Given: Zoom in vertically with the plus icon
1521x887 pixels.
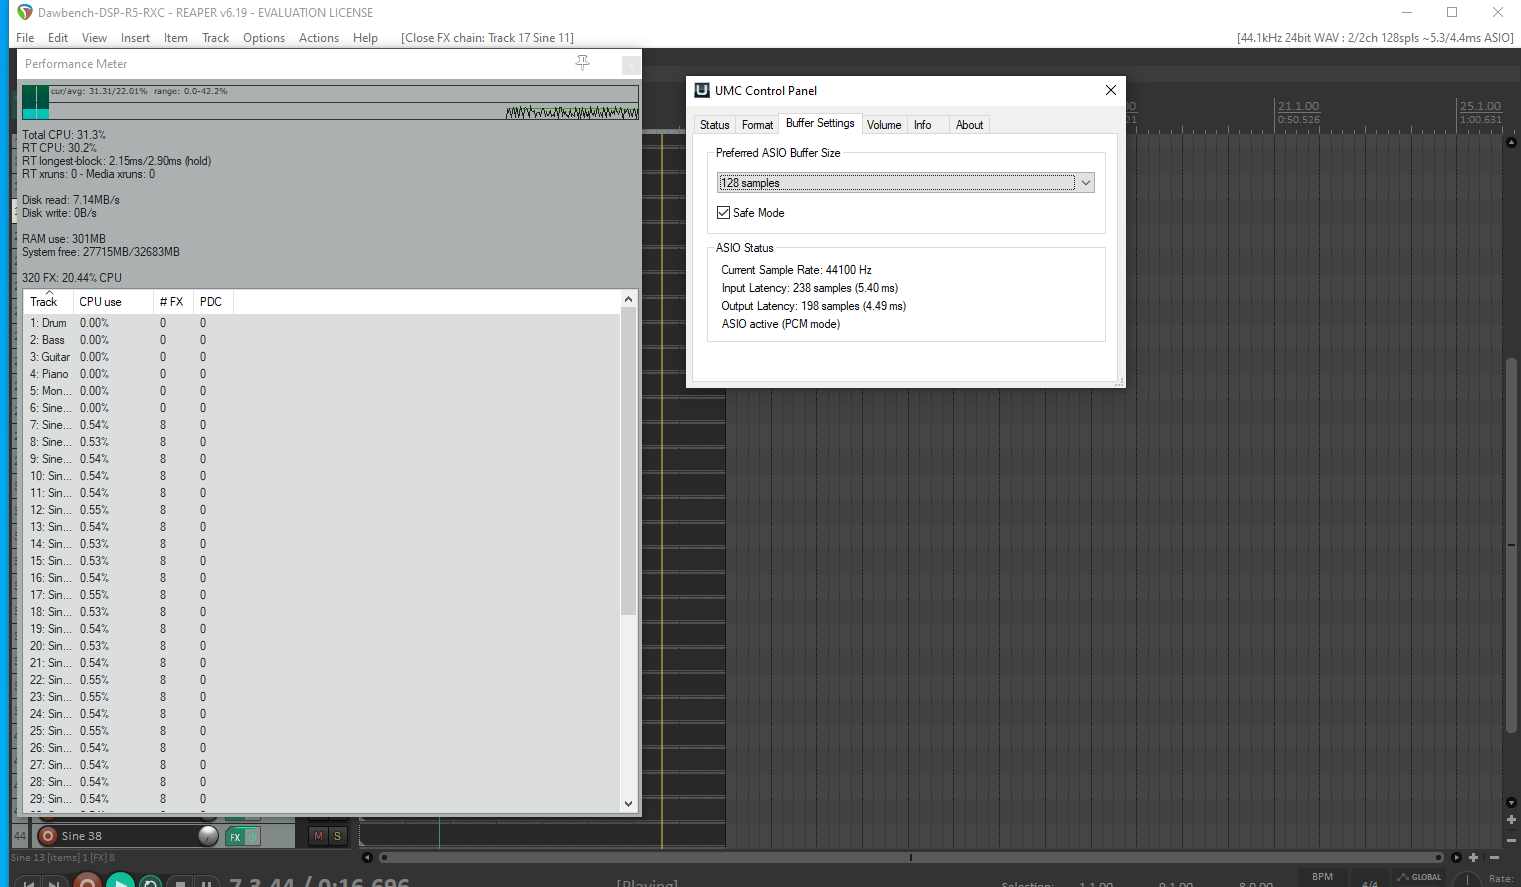Looking at the screenshot, I should [1511, 820].
